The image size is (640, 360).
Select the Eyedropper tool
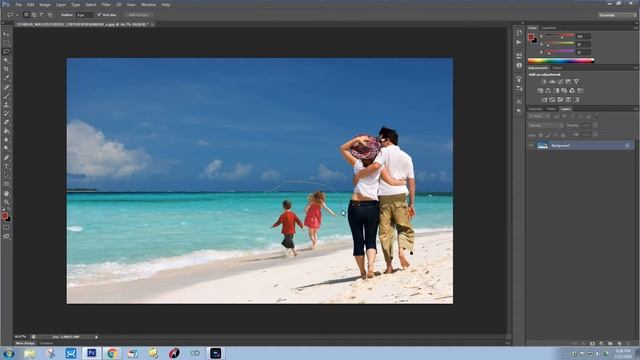click(x=6, y=78)
